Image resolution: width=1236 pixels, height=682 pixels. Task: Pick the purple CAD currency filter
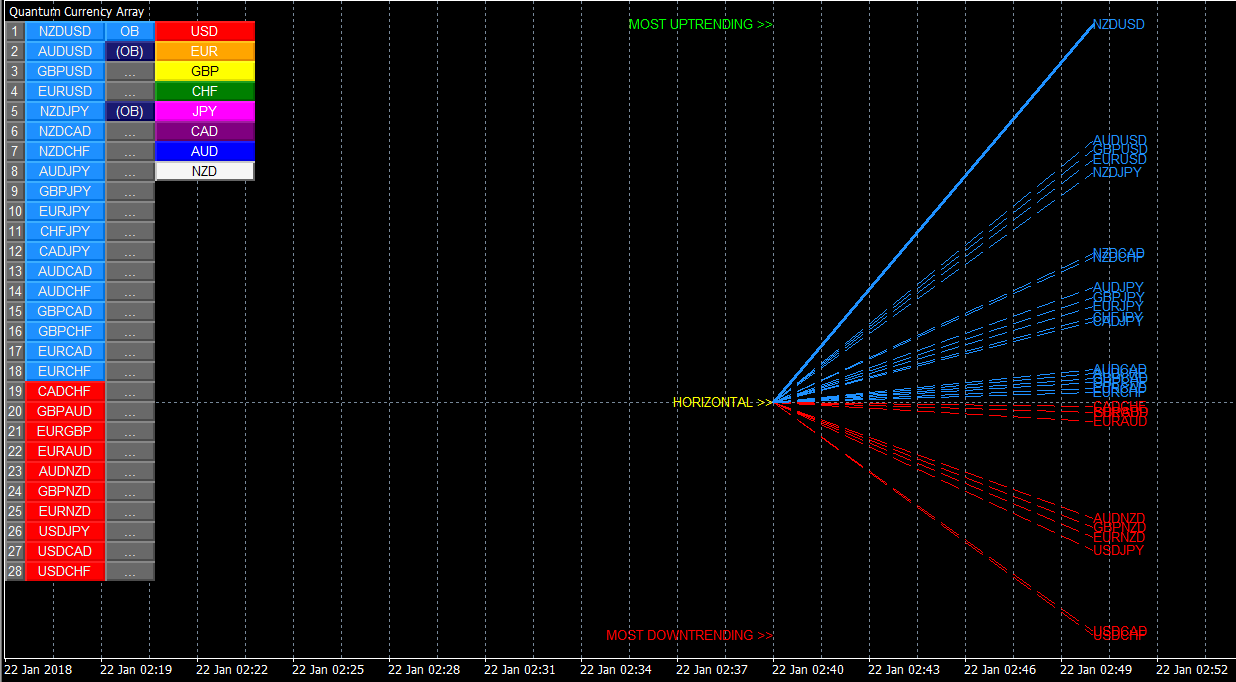click(205, 131)
